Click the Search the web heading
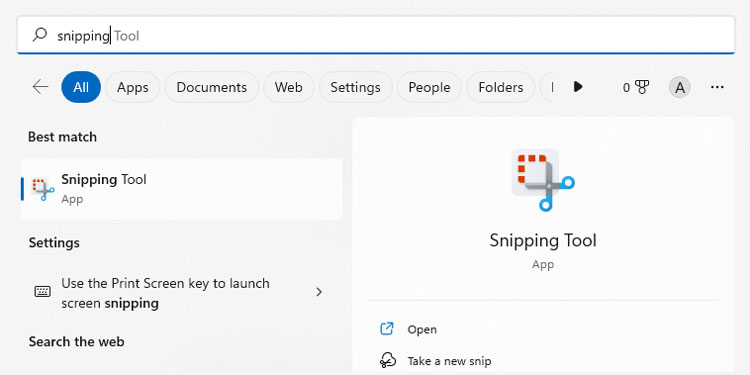 click(77, 342)
